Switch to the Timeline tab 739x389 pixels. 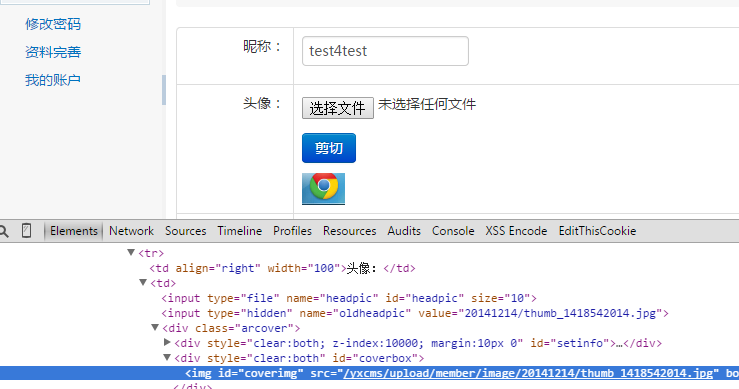[239, 231]
